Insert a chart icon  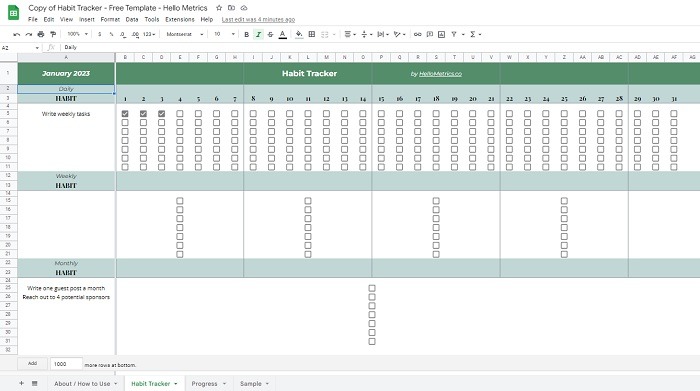442,34
